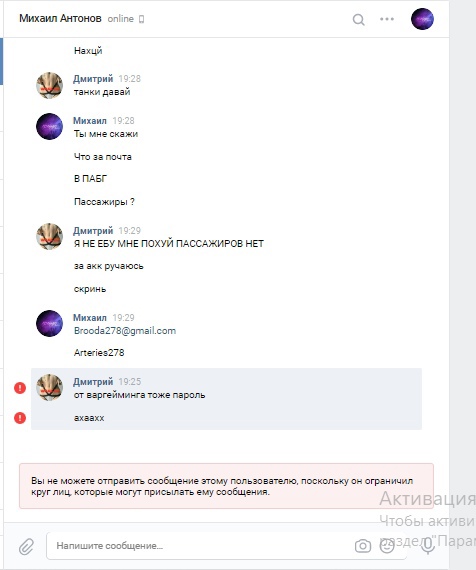Image resolution: width=476 pixels, height=570 pixels.
Task: Click the mobile device icon next to online
Action: click(141, 19)
